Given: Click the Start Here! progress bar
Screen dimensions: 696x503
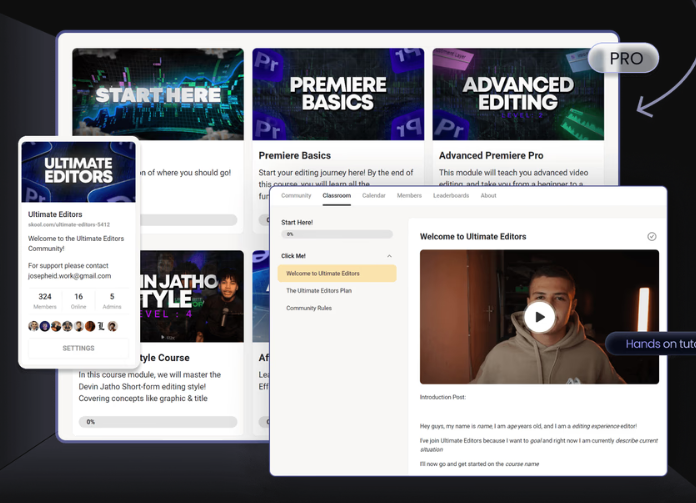Looking at the screenshot, I should point(337,234).
